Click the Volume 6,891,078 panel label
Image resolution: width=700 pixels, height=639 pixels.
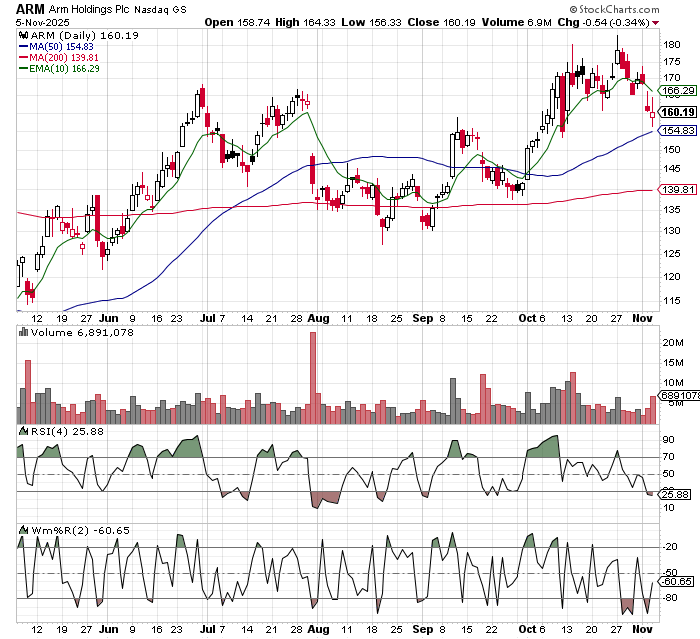pyautogui.click(x=82, y=332)
